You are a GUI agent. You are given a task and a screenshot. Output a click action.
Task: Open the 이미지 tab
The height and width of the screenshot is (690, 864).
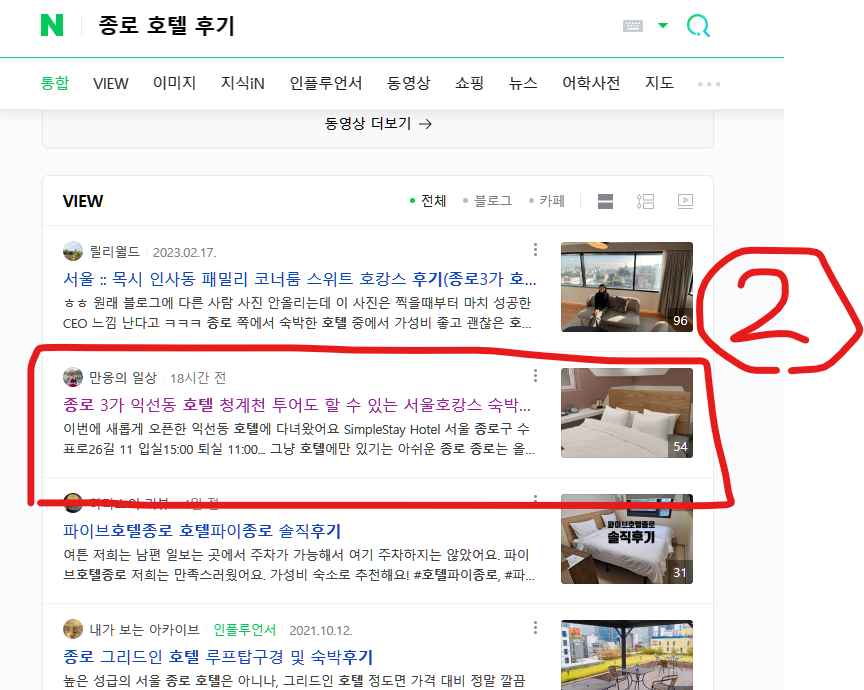[x=174, y=83]
